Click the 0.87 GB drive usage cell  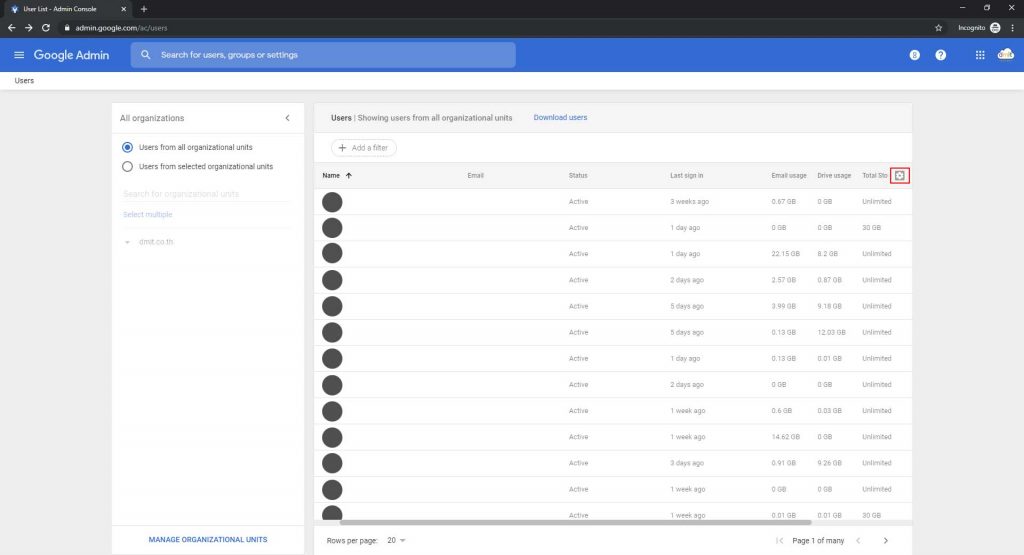coord(829,280)
